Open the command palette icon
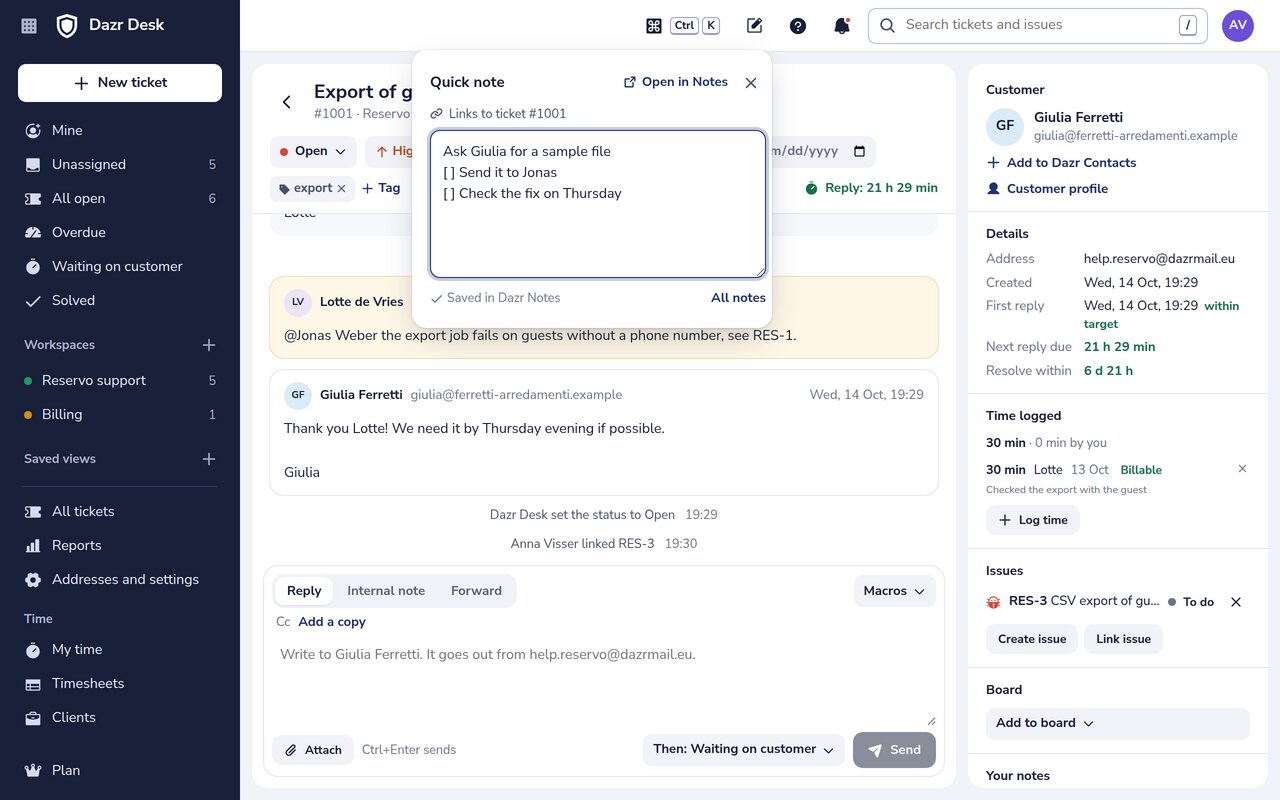 654,26
